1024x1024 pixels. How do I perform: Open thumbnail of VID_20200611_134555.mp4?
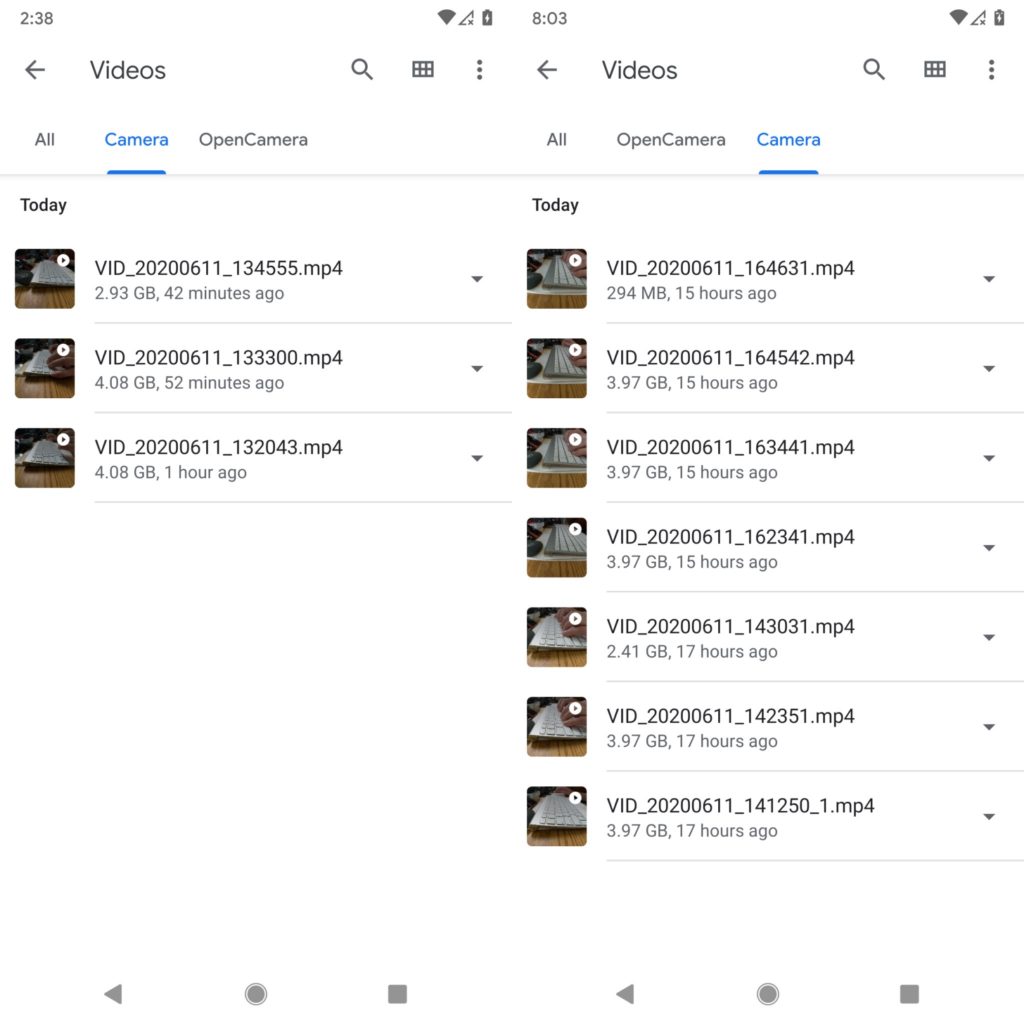(44, 278)
